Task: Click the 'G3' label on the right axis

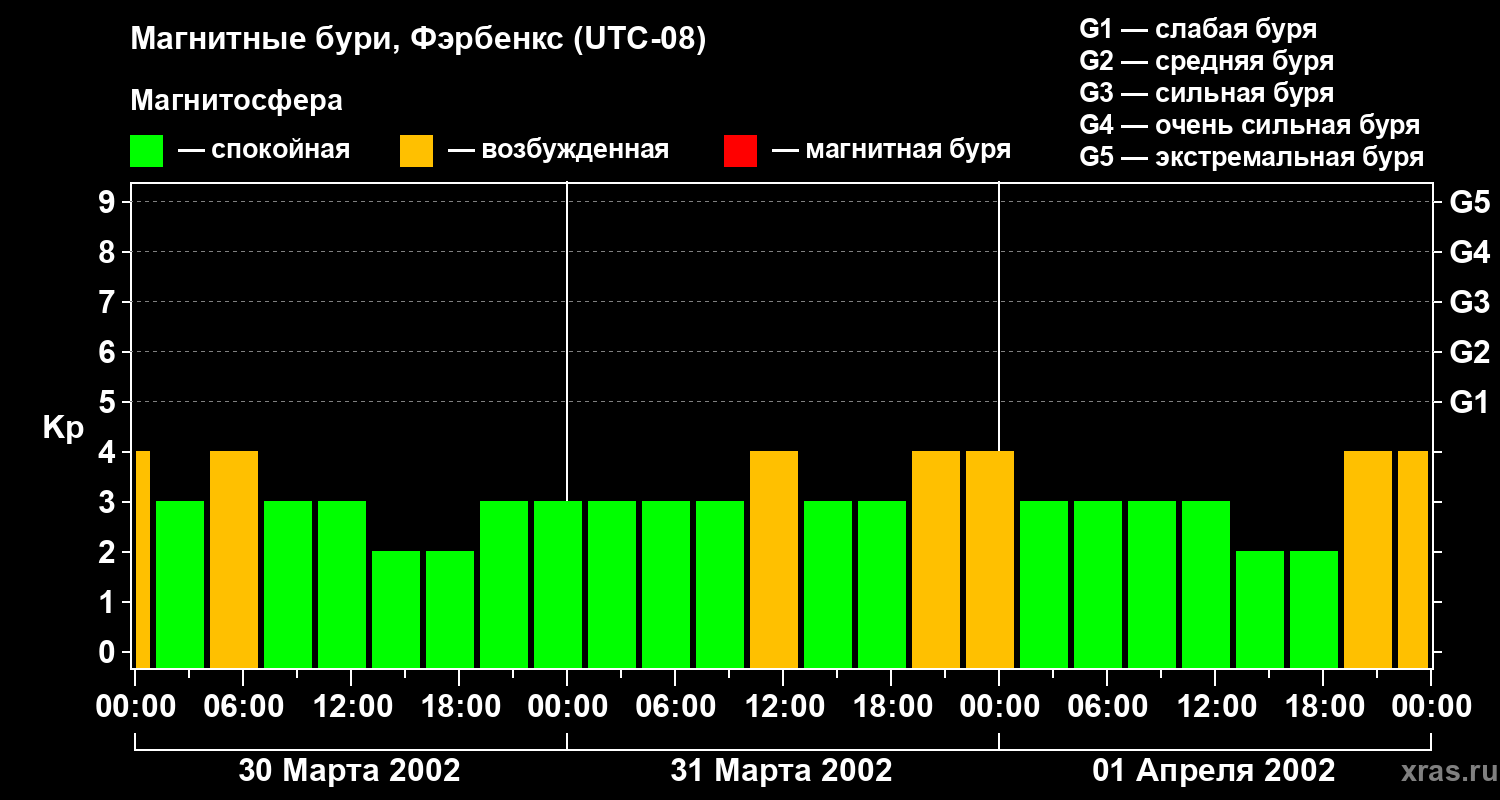Action: pyautogui.click(x=1469, y=302)
